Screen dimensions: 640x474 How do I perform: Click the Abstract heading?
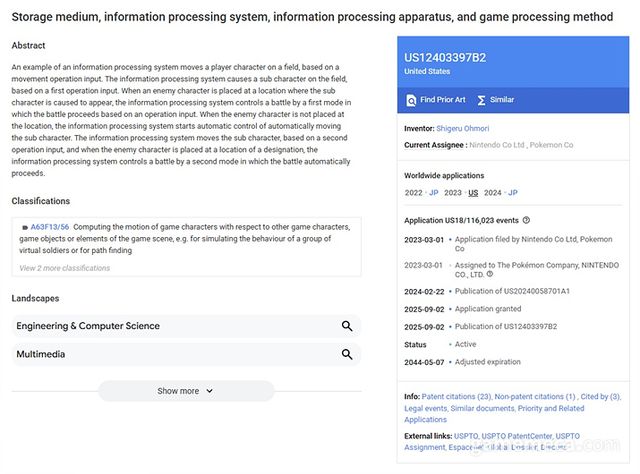(x=28, y=45)
